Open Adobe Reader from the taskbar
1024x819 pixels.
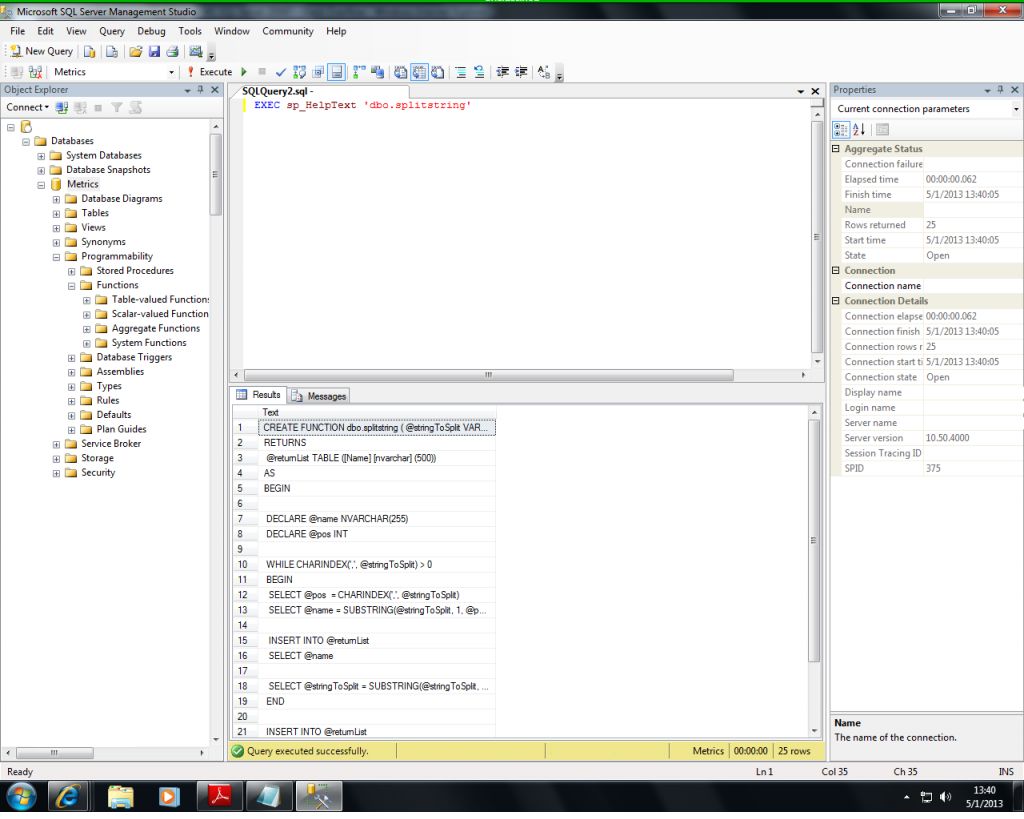pos(219,797)
